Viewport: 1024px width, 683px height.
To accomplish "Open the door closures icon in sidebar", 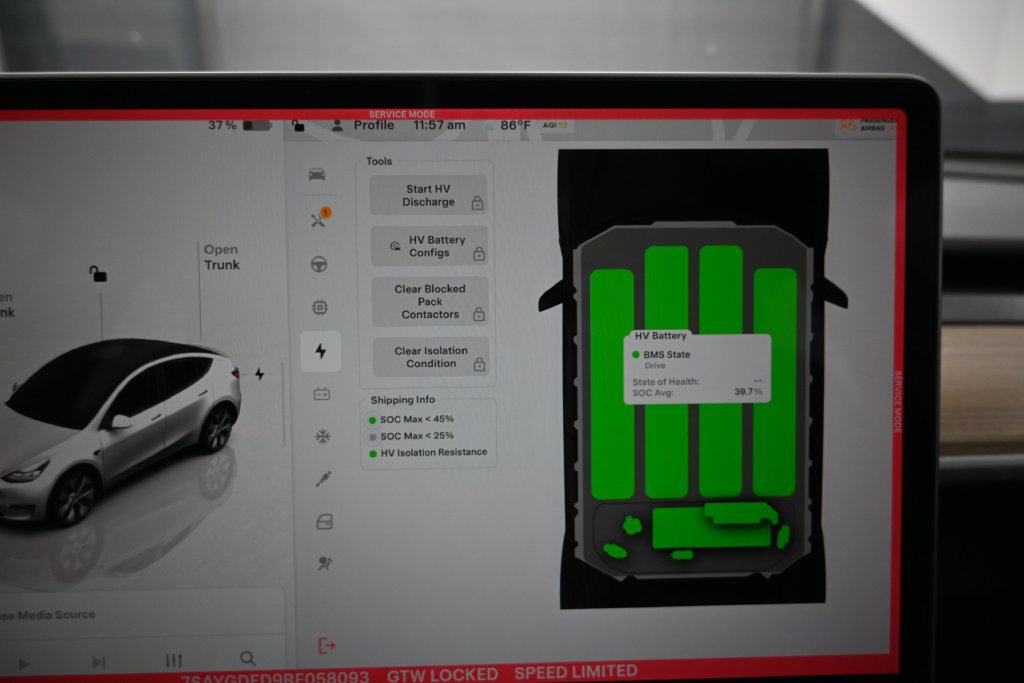I will [x=325, y=521].
